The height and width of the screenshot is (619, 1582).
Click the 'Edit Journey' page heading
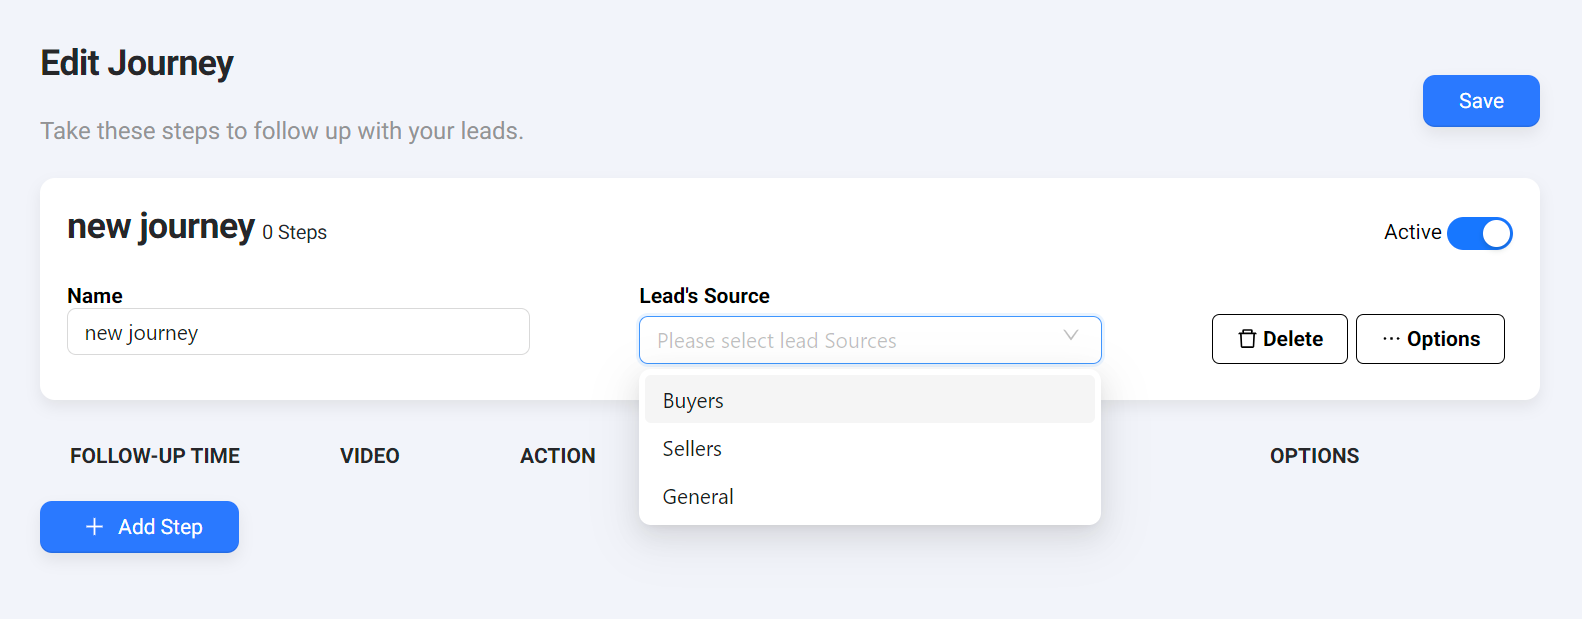tap(137, 63)
